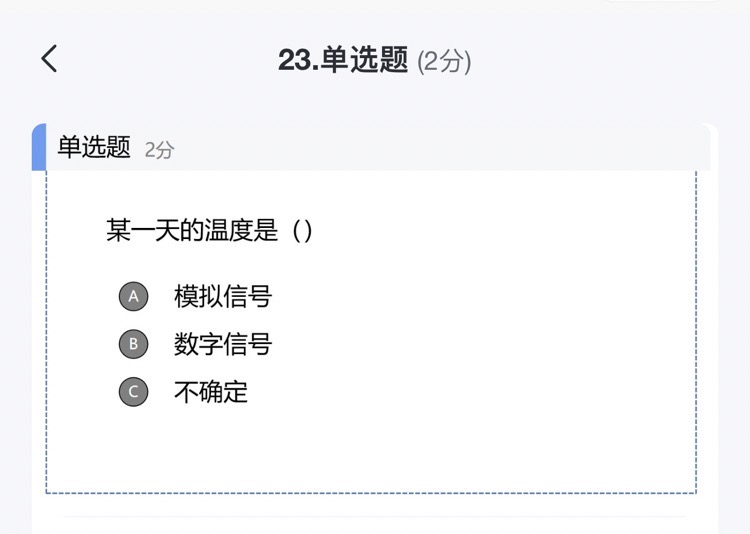Tap the number 23 in the title
The image size is (750, 534).
click(x=295, y=61)
